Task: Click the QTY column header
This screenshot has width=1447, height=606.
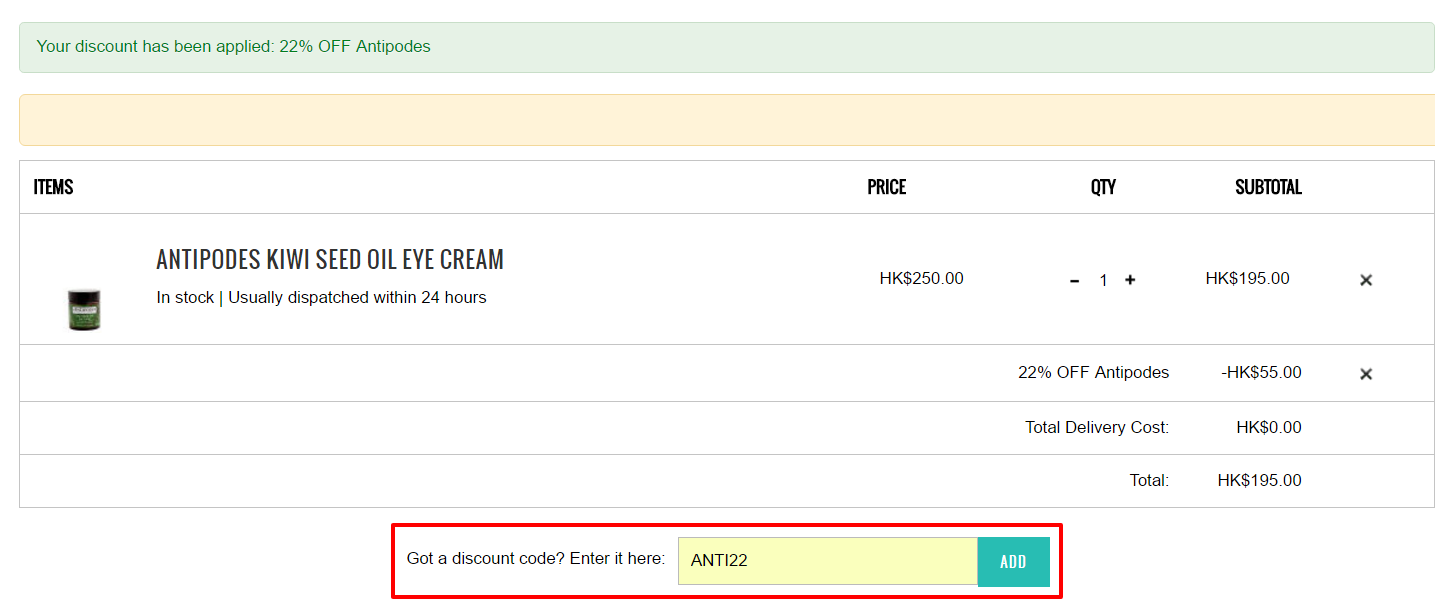Action: coord(1103,187)
